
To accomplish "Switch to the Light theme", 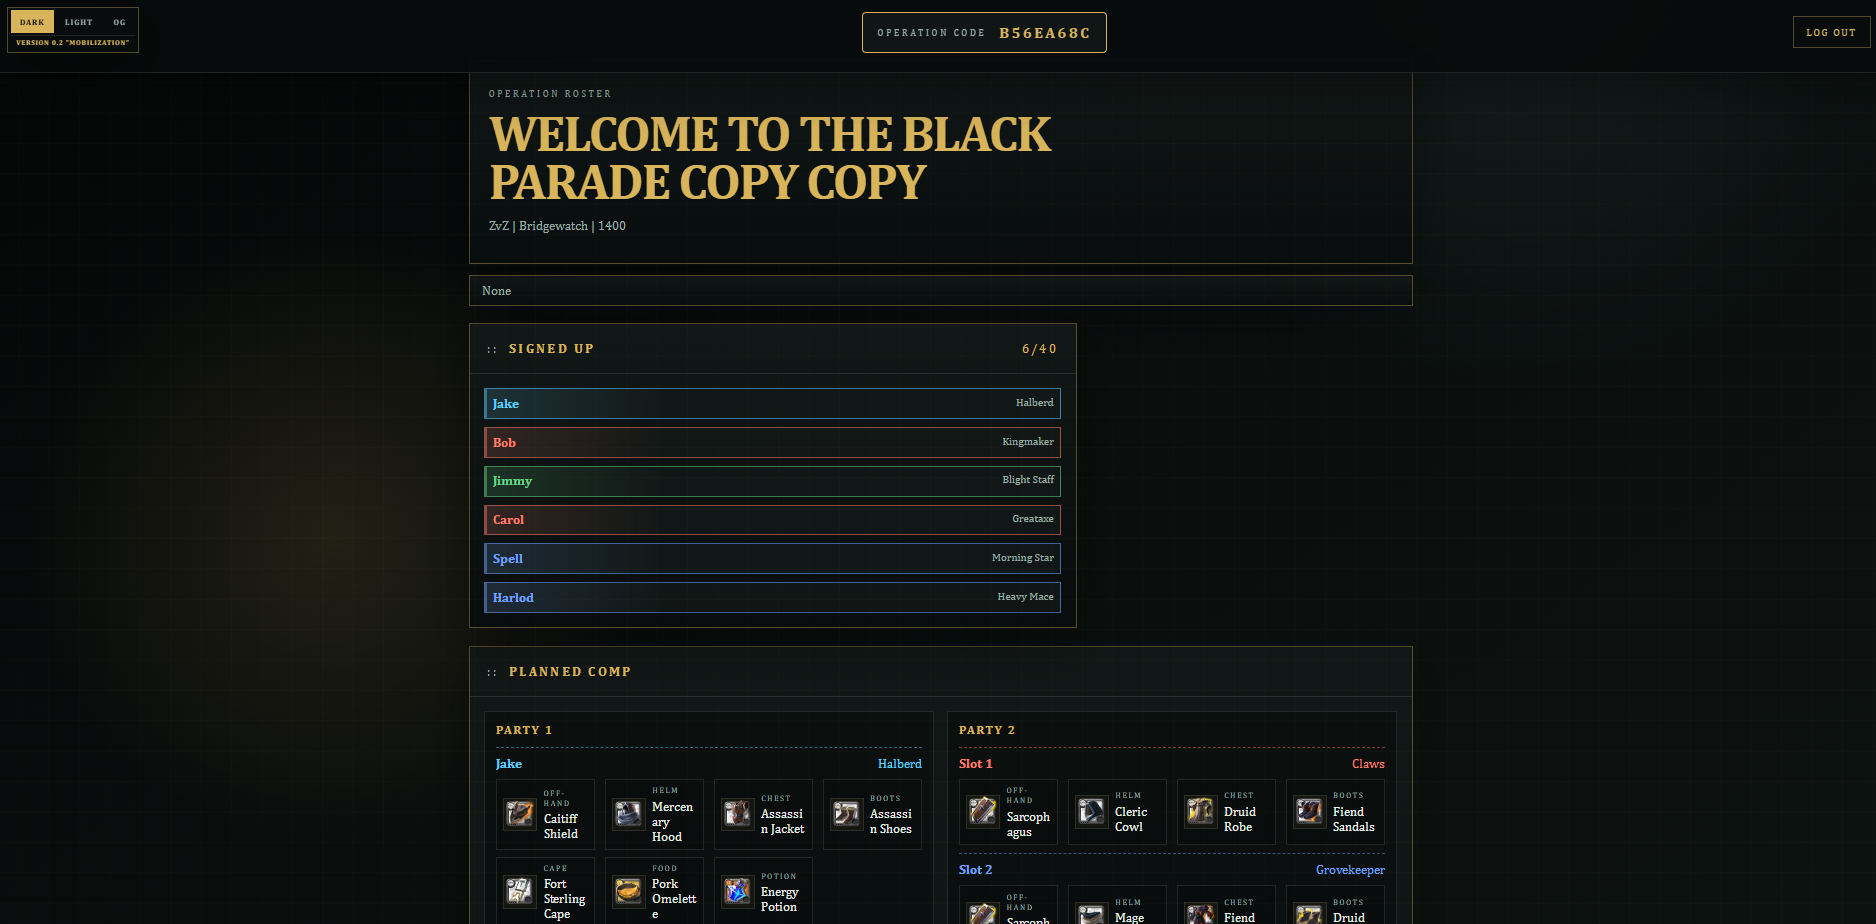I will click(x=79, y=22).
